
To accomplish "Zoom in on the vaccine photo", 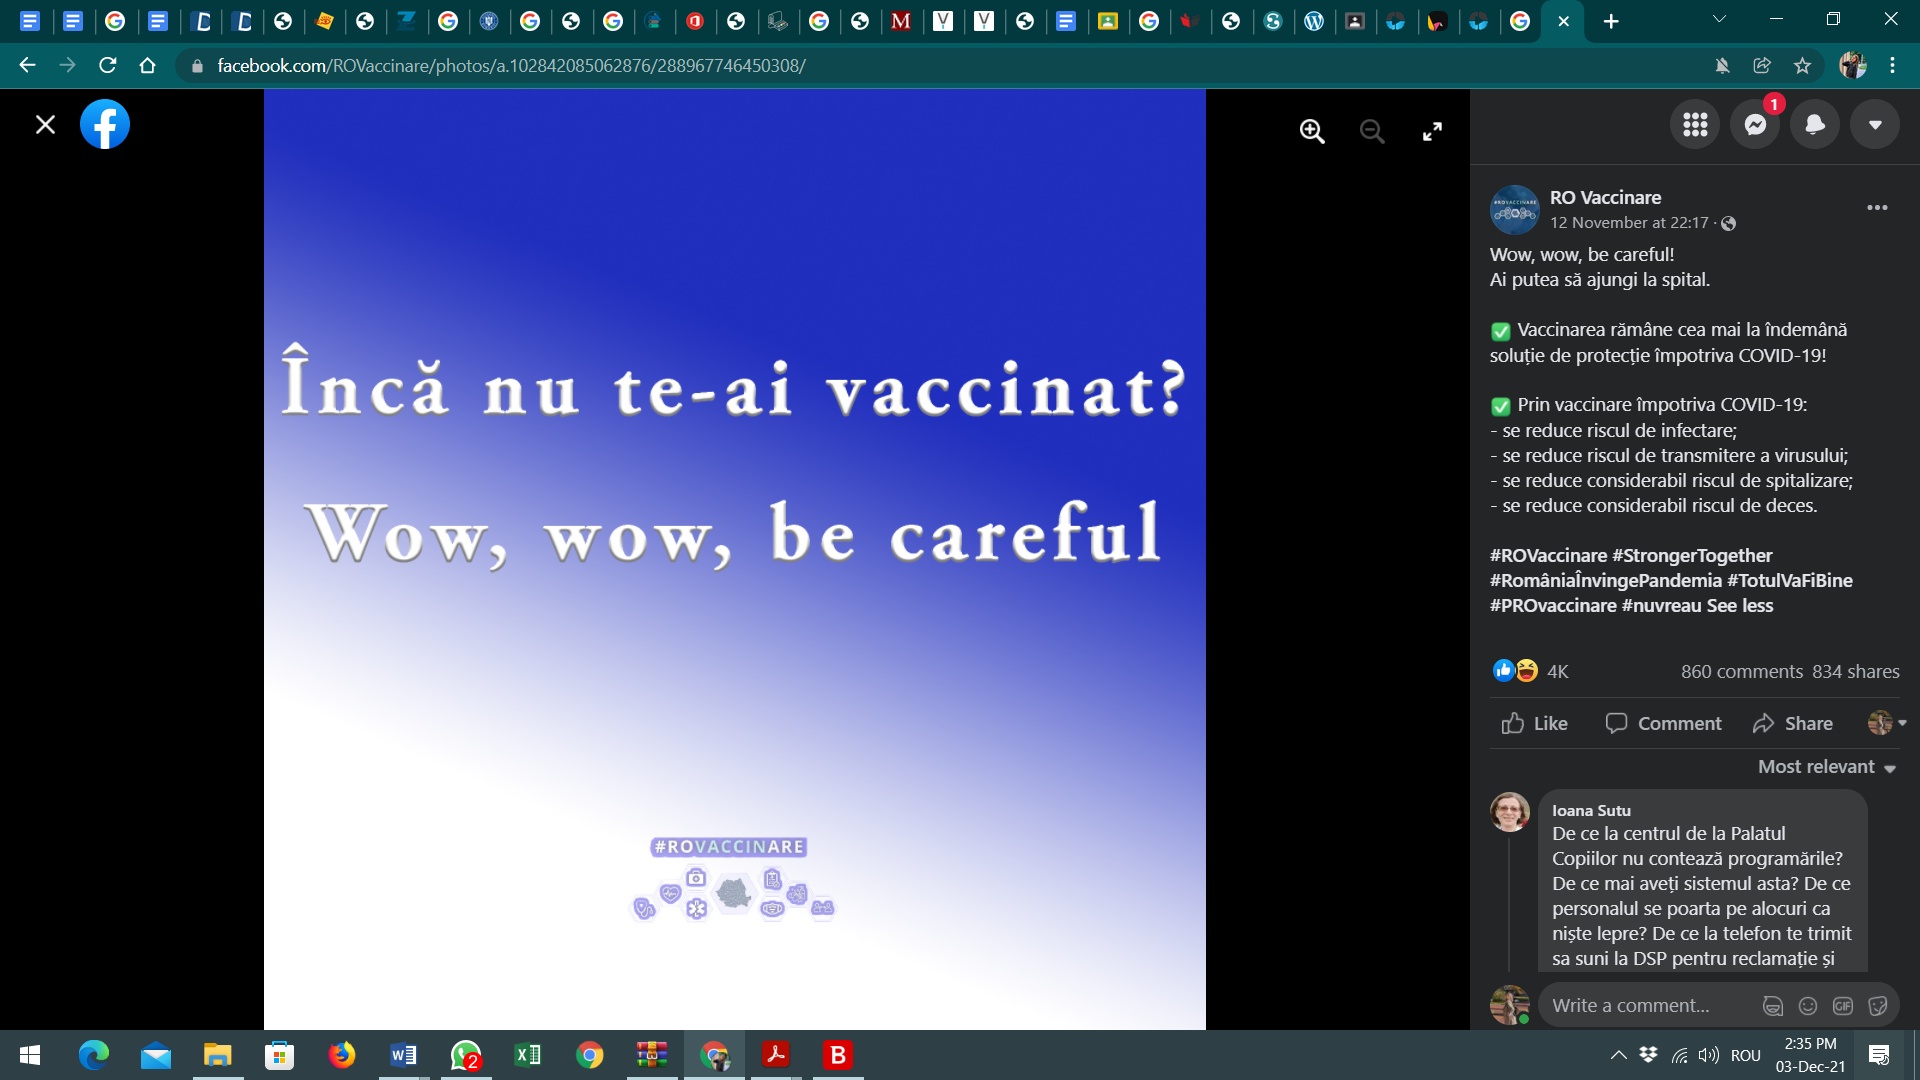I will (1312, 131).
